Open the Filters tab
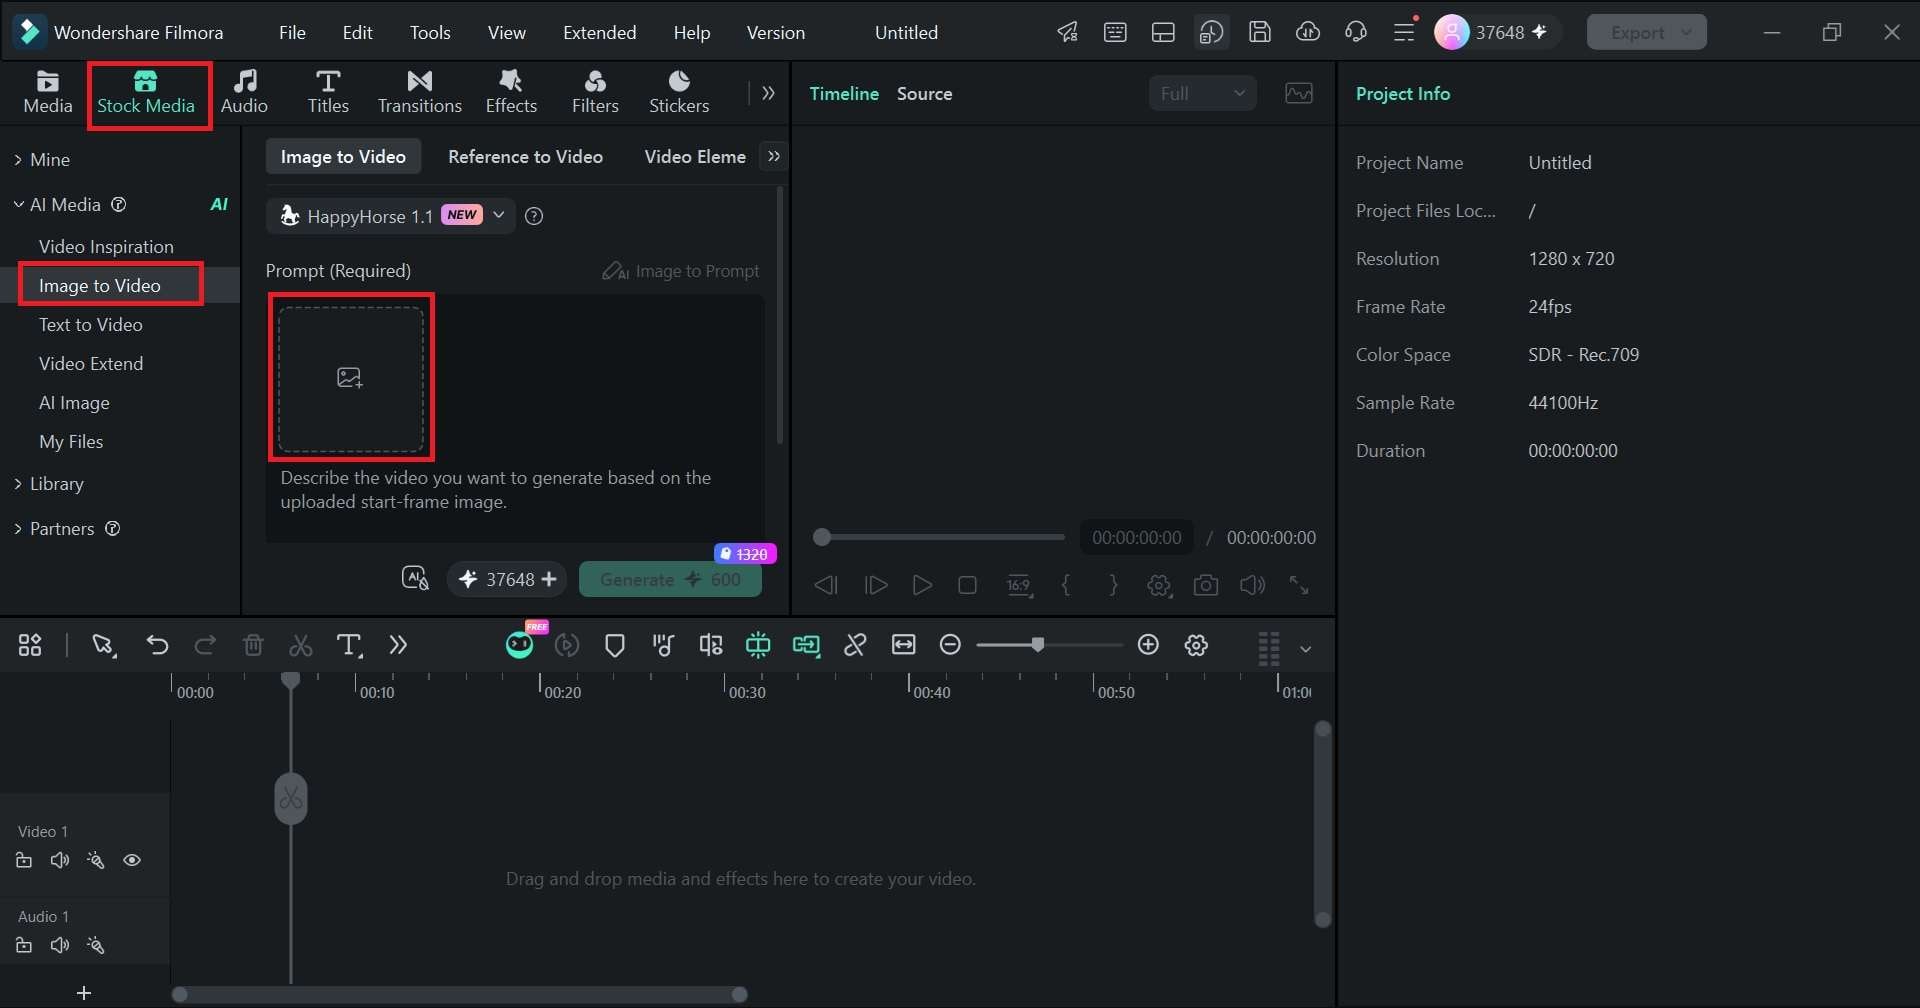Image resolution: width=1920 pixels, height=1008 pixels. pyautogui.click(x=595, y=92)
